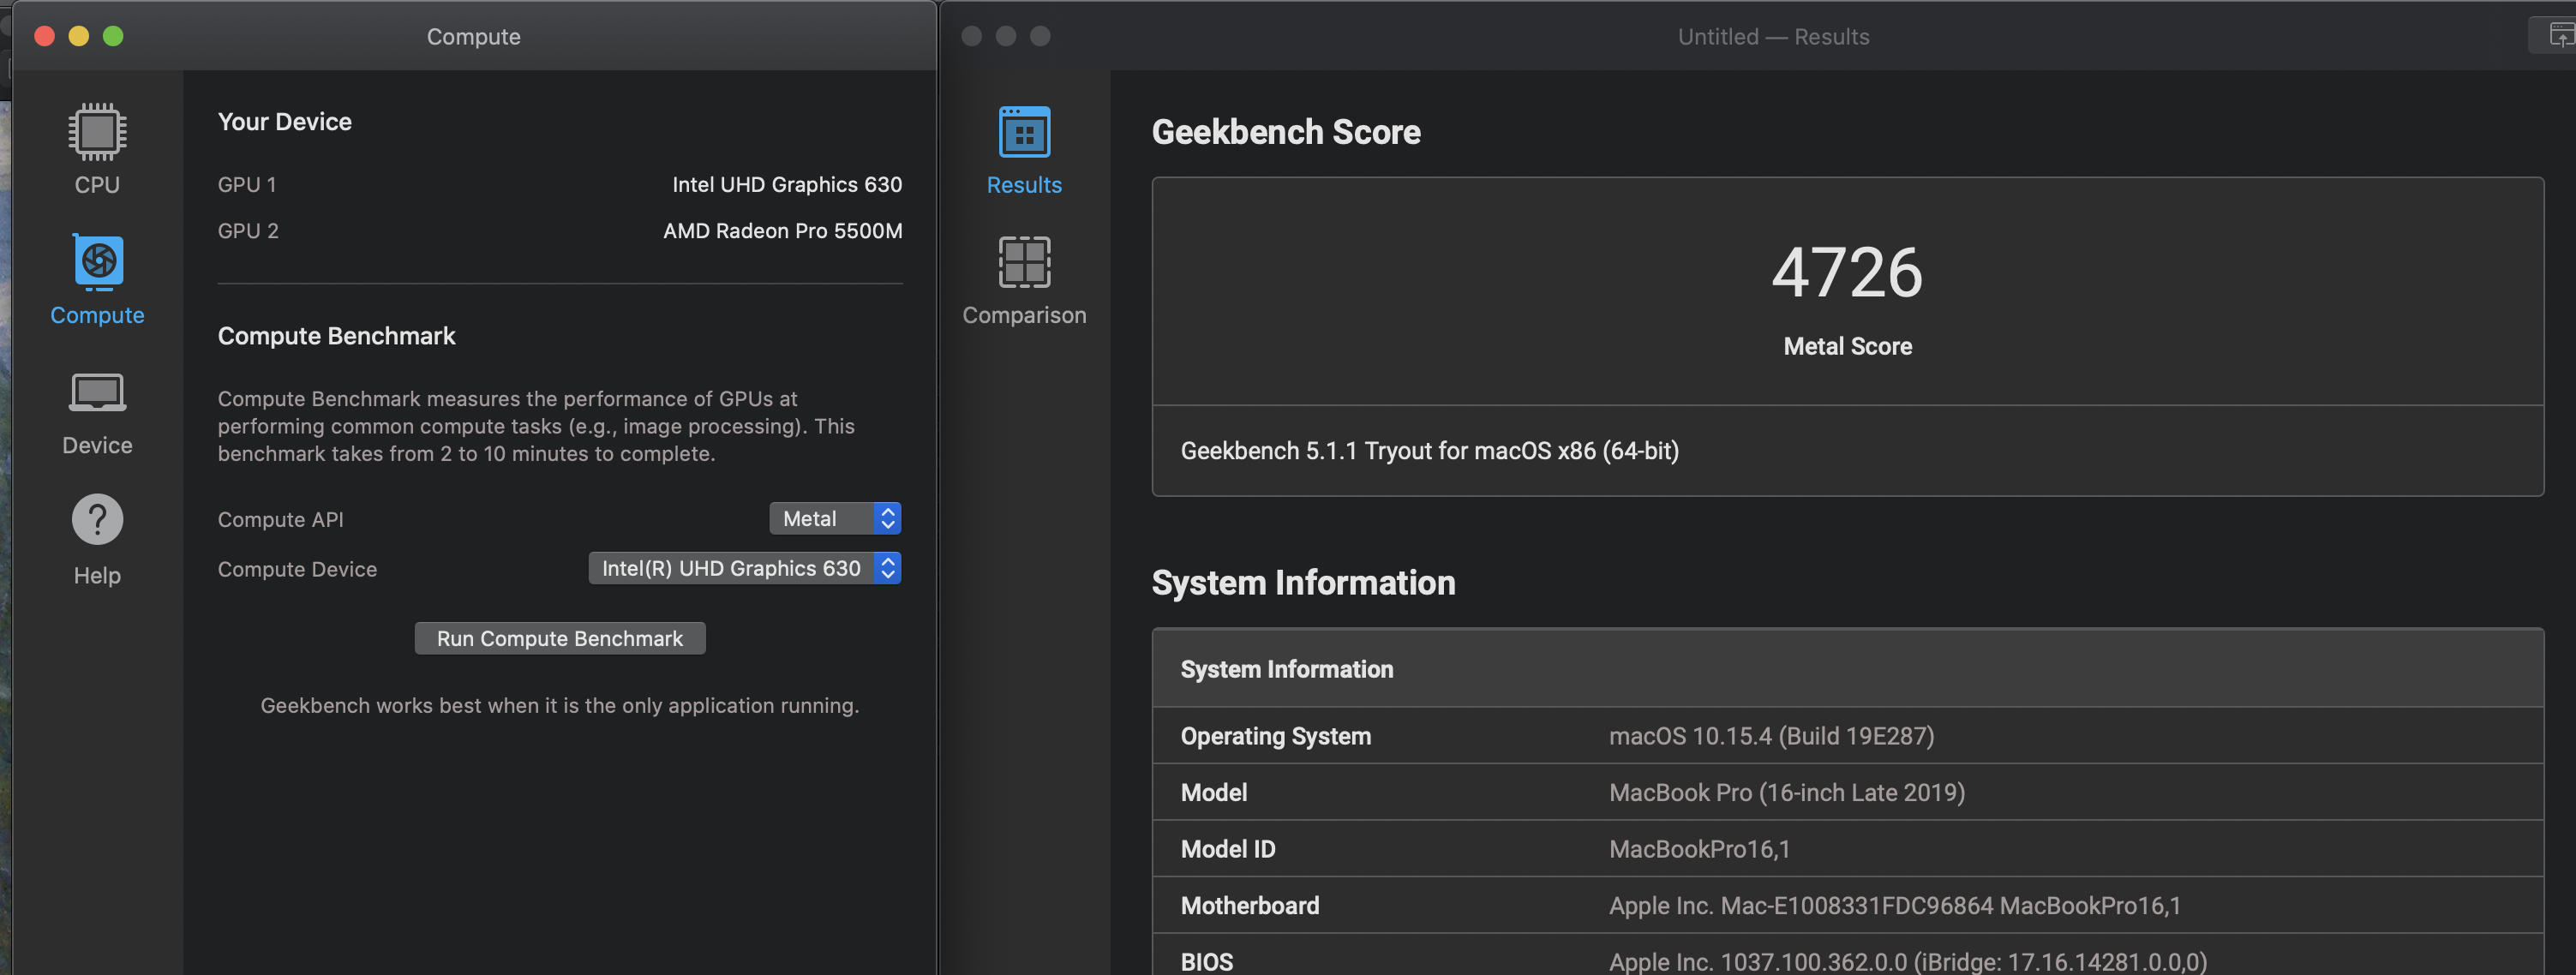Click the Help question mark icon
Viewport: 2576px width, 975px height.
click(97, 520)
